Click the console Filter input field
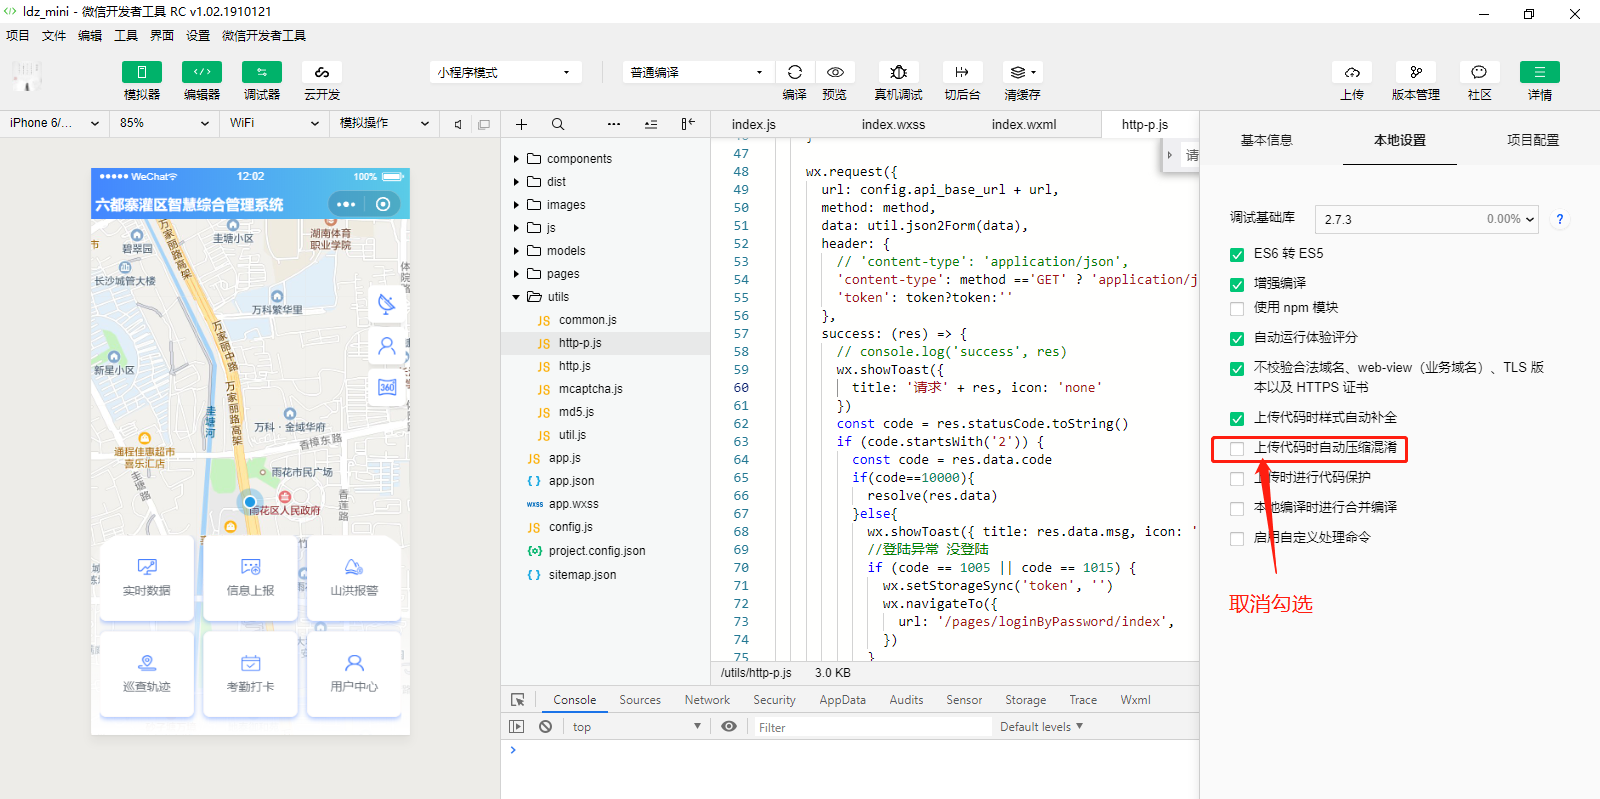 [872, 727]
